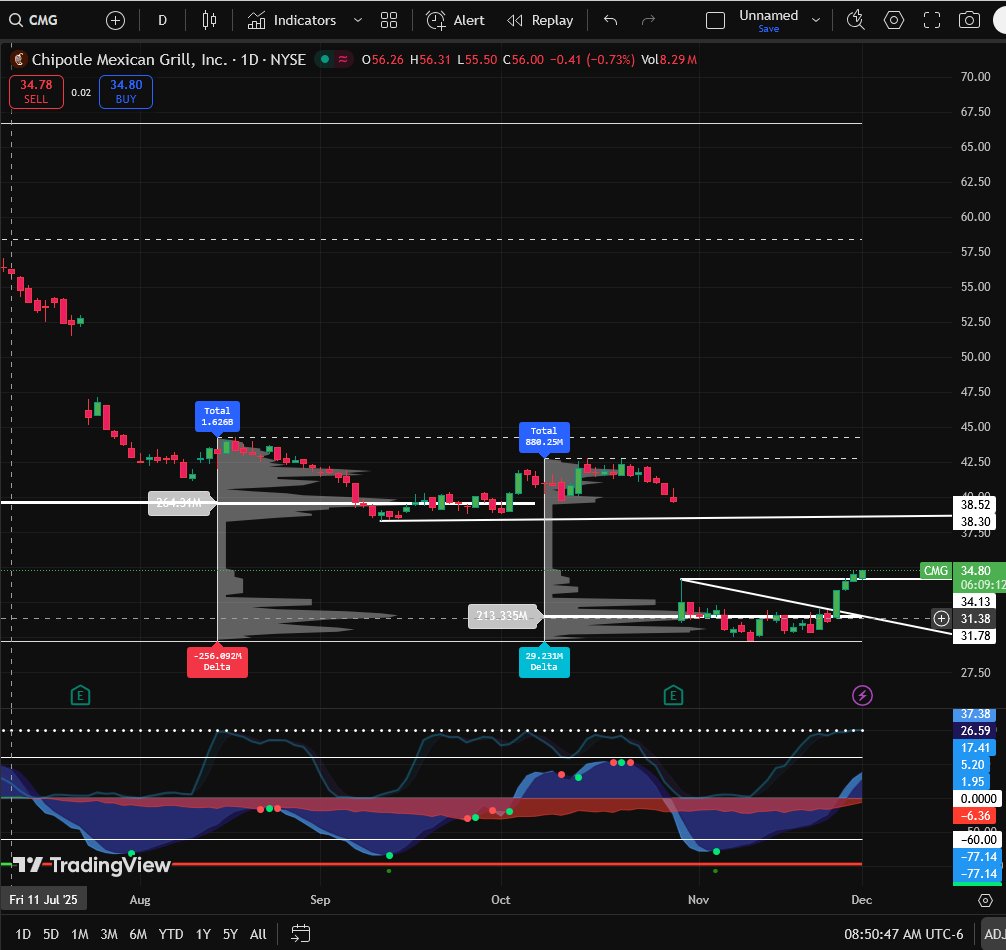Screen dimensions: 1006x950
Task: Open chart settings hexagon icon
Action: tap(894, 21)
